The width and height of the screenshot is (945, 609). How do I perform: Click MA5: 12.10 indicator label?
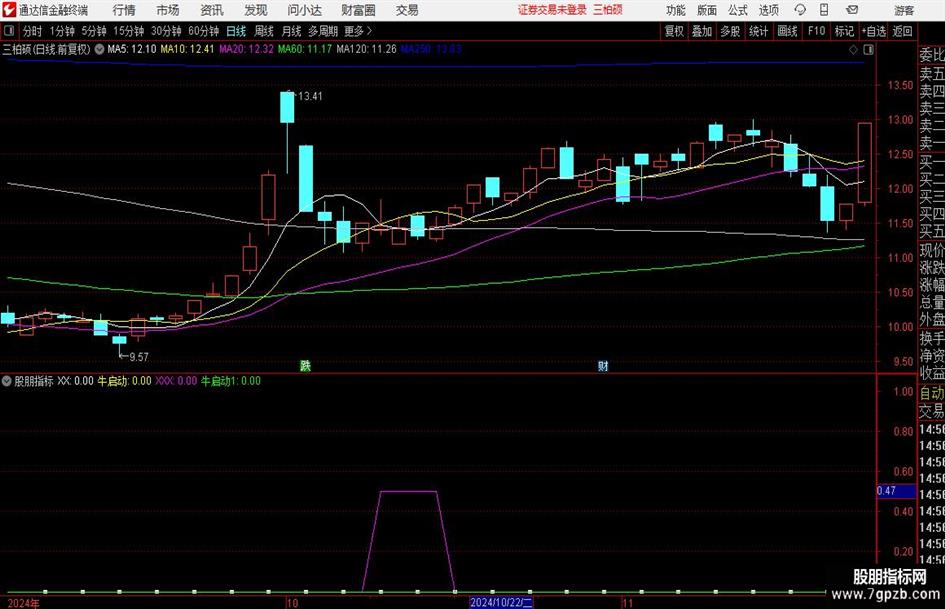pyautogui.click(x=132, y=49)
